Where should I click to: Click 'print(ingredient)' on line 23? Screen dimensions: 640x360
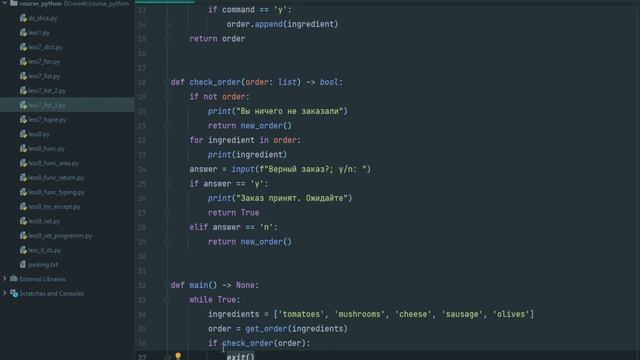click(x=247, y=155)
